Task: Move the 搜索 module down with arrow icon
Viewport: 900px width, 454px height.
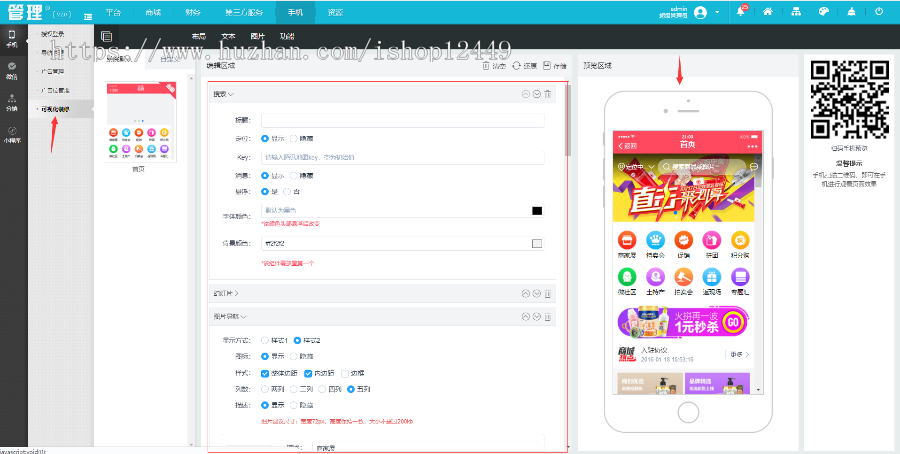Action: click(x=537, y=95)
